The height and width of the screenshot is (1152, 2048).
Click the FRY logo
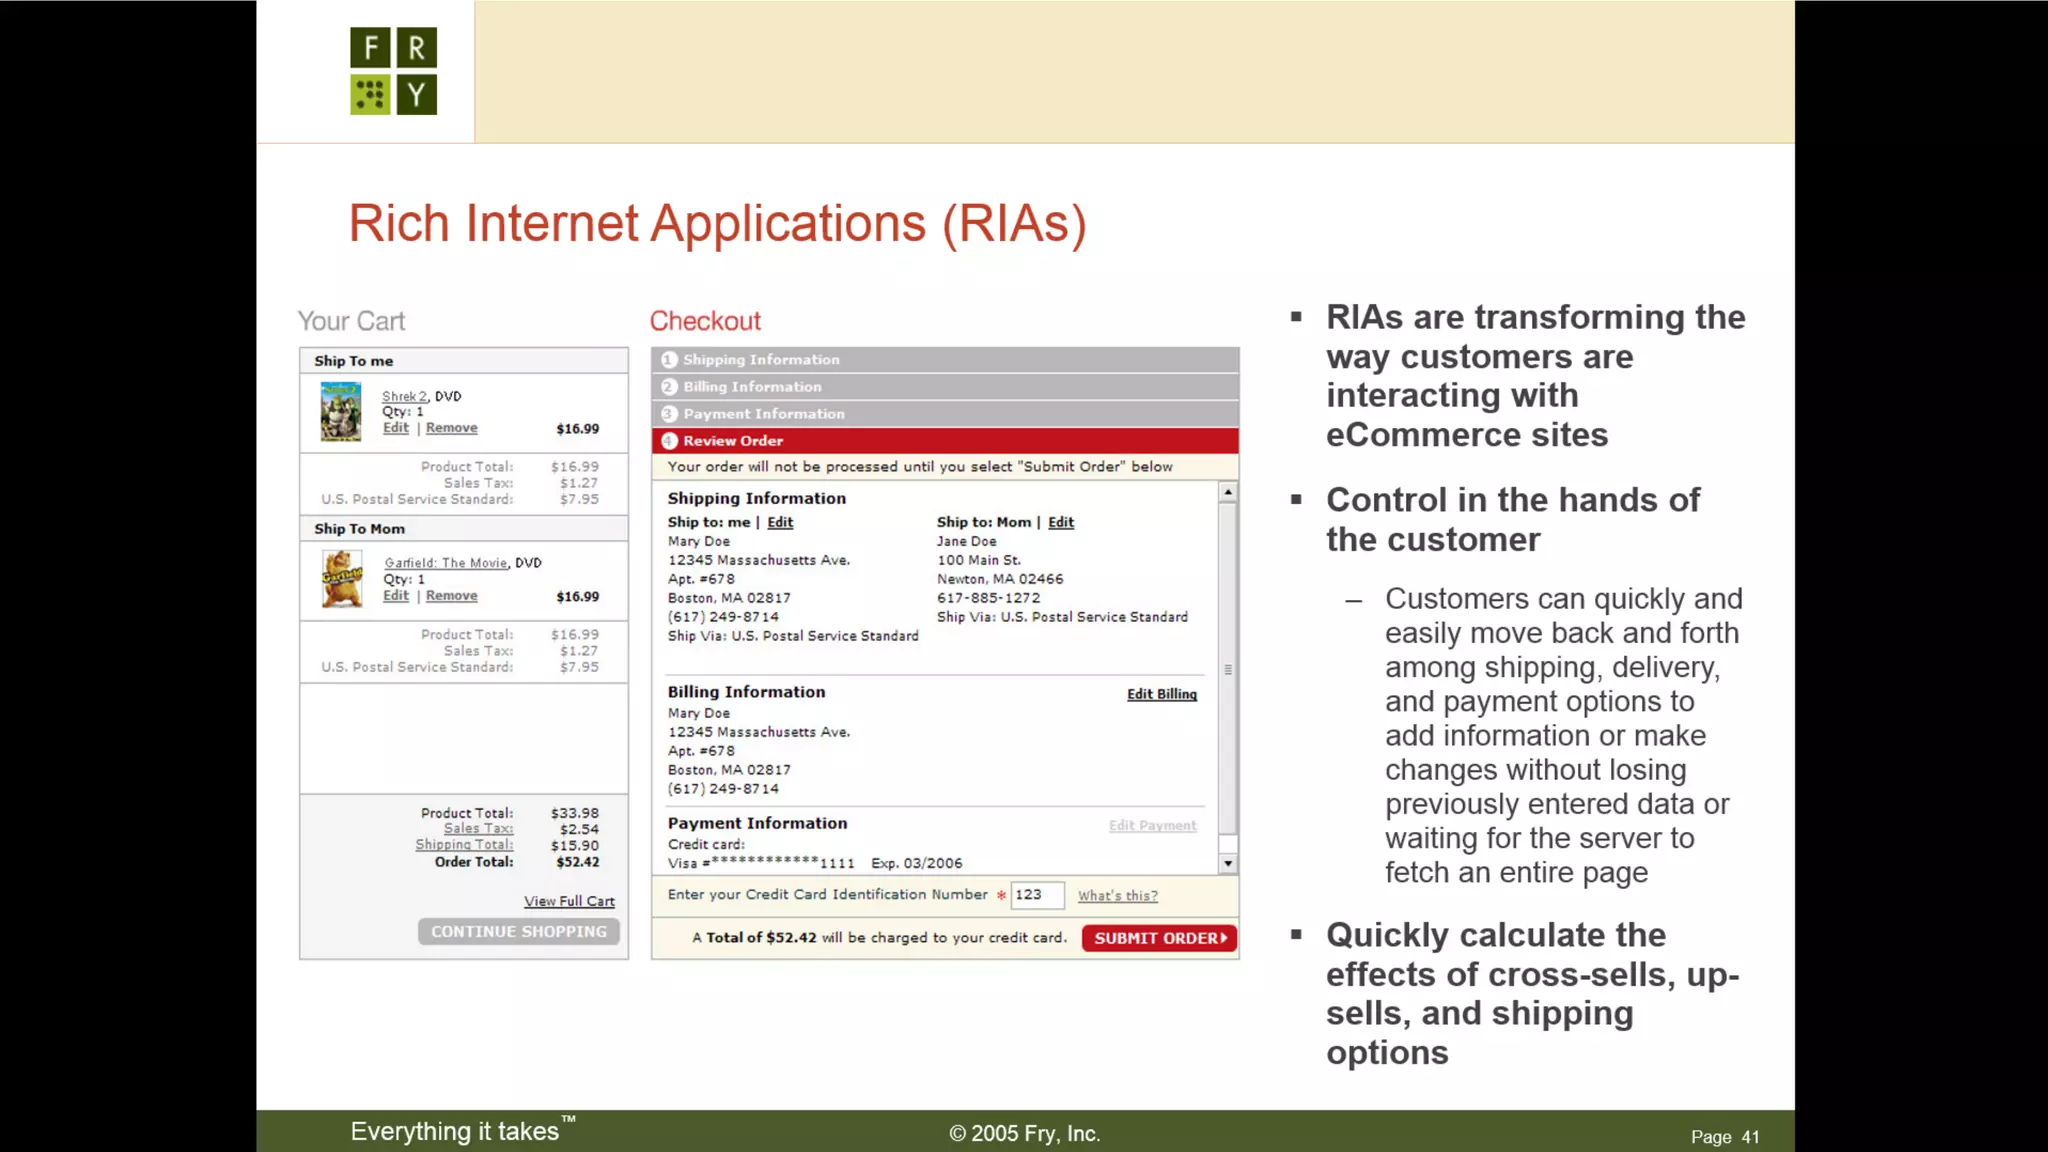click(x=393, y=71)
